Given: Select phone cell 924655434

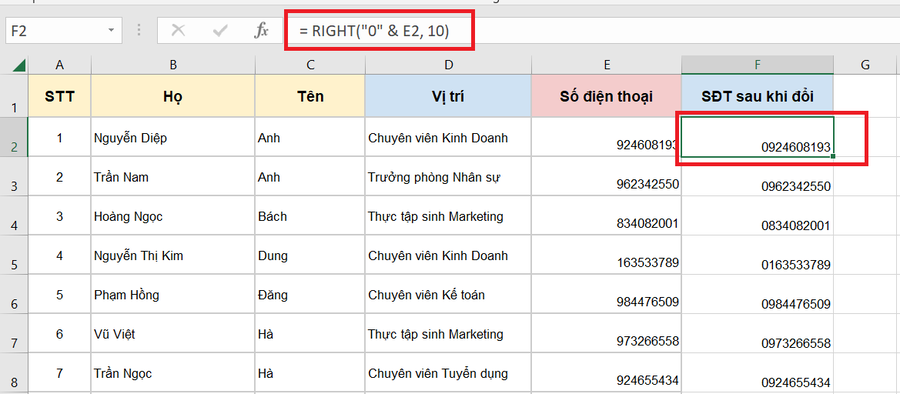Looking at the screenshot, I should point(607,373).
